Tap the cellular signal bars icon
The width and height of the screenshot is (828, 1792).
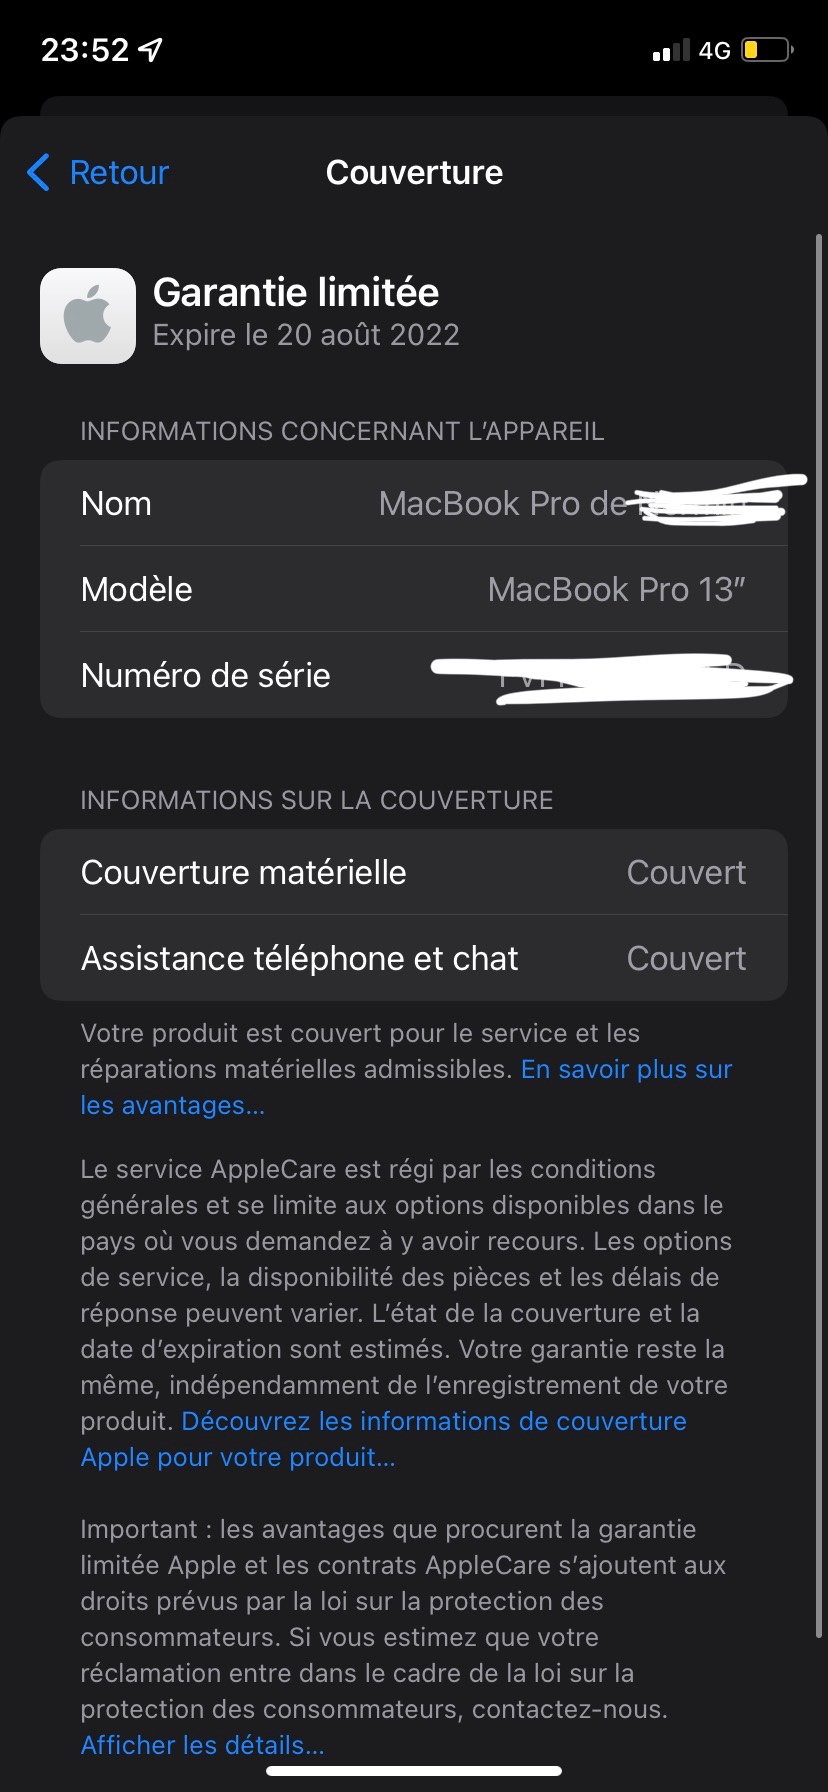click(670, 51)
